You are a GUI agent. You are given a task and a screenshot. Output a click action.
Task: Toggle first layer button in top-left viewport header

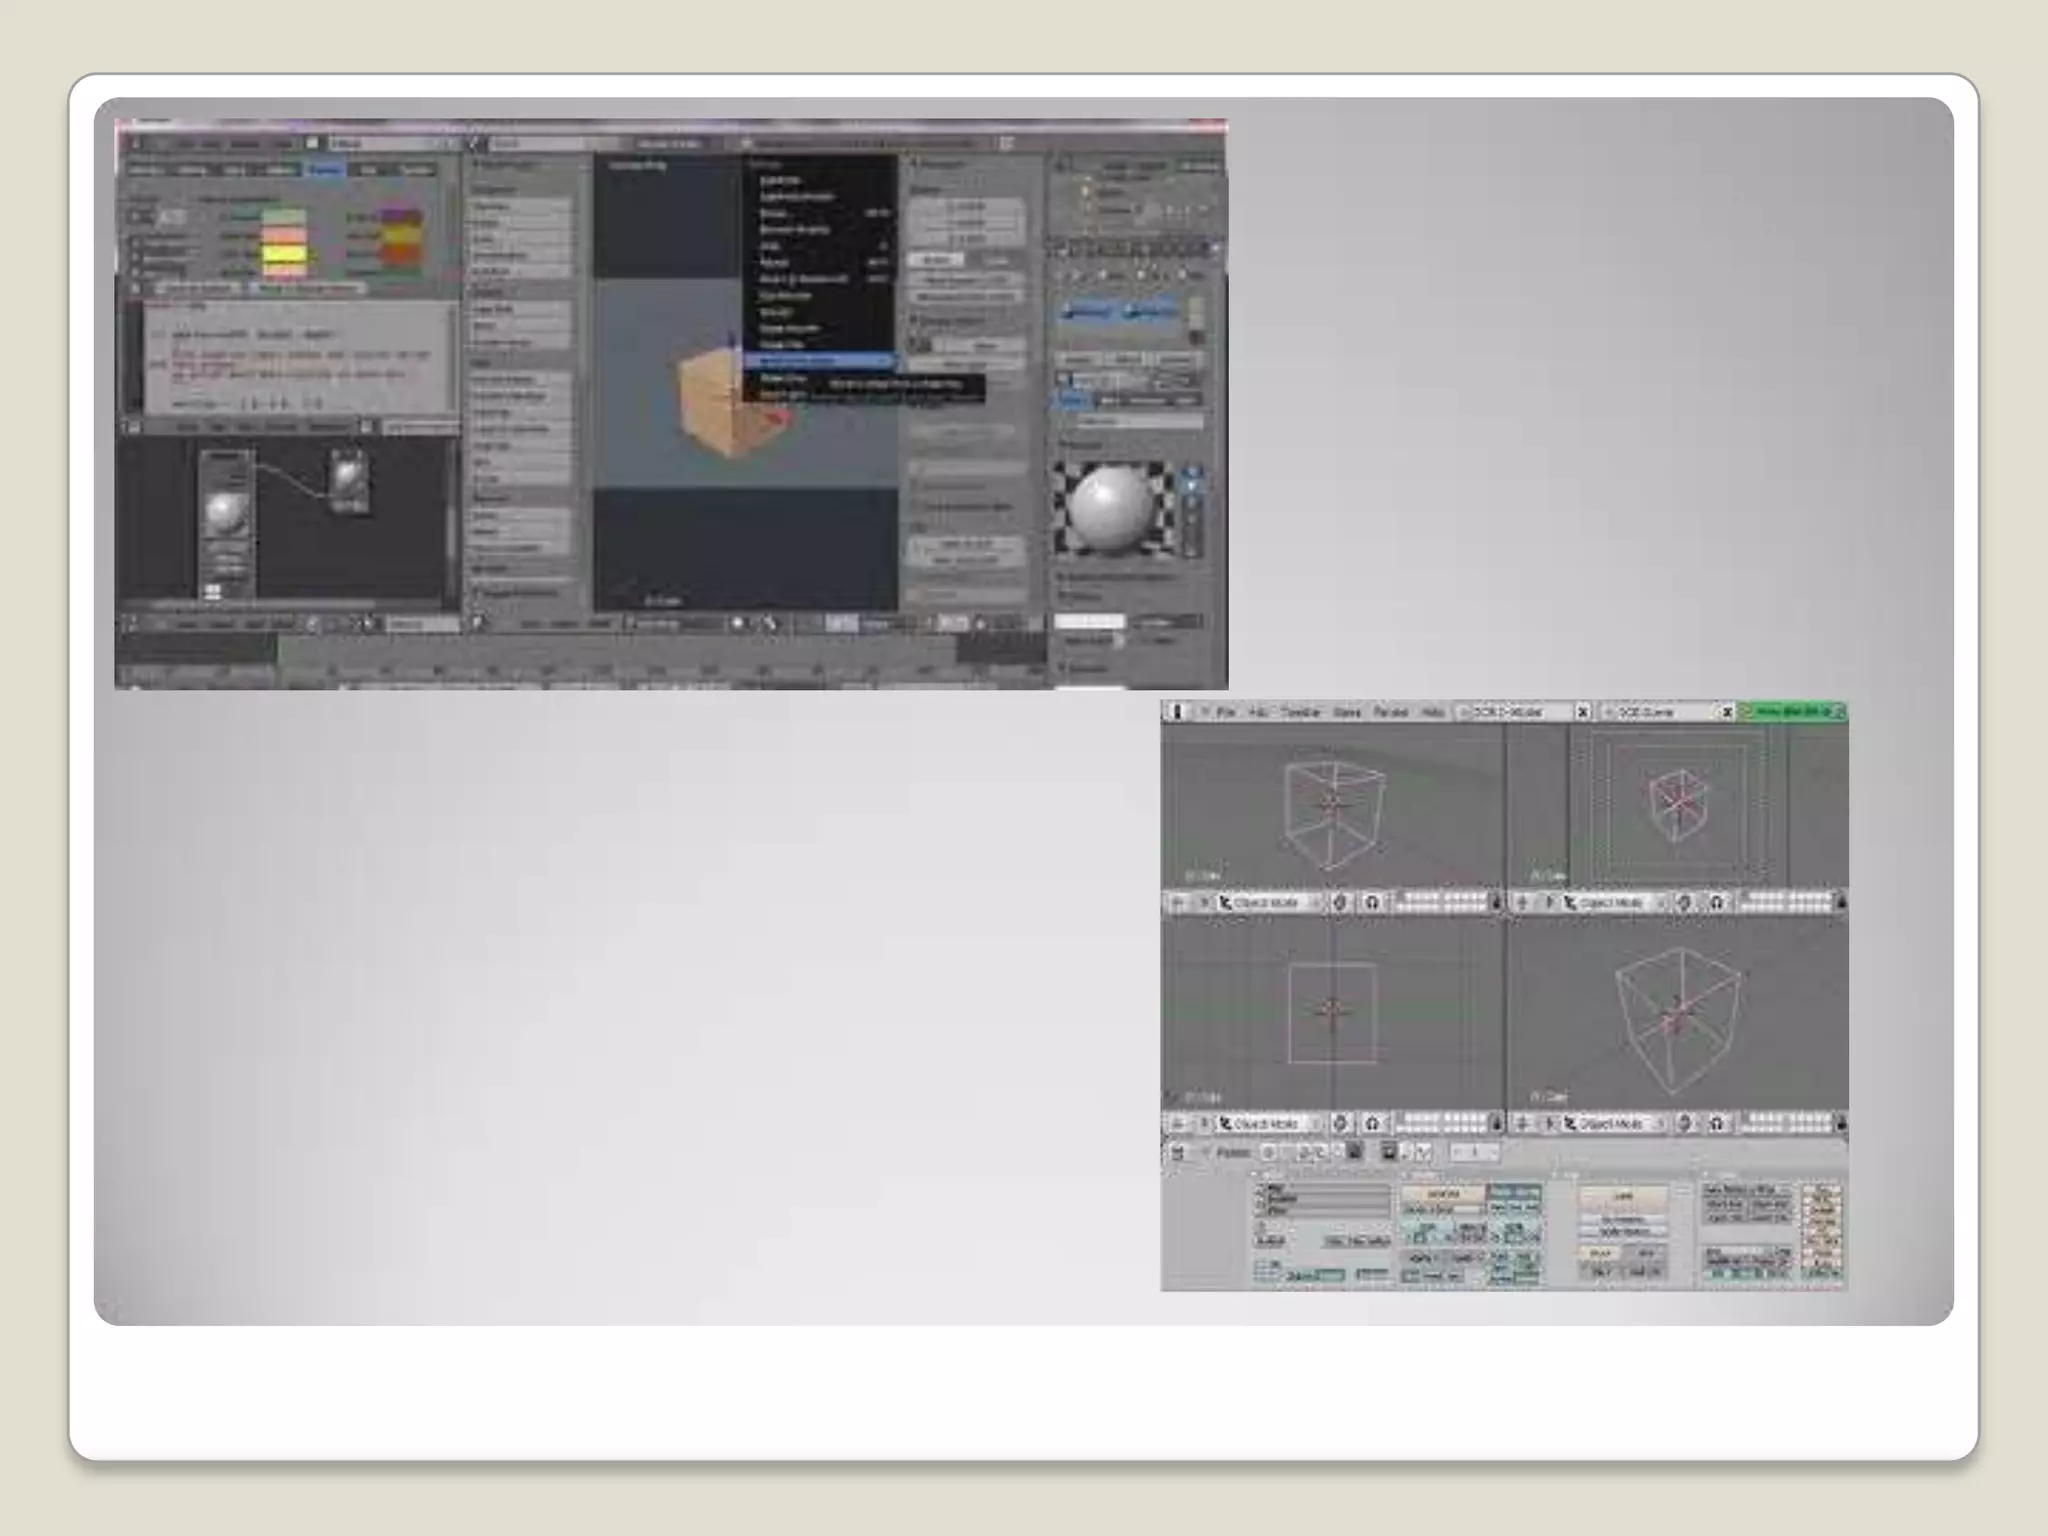click(1401, 898)
